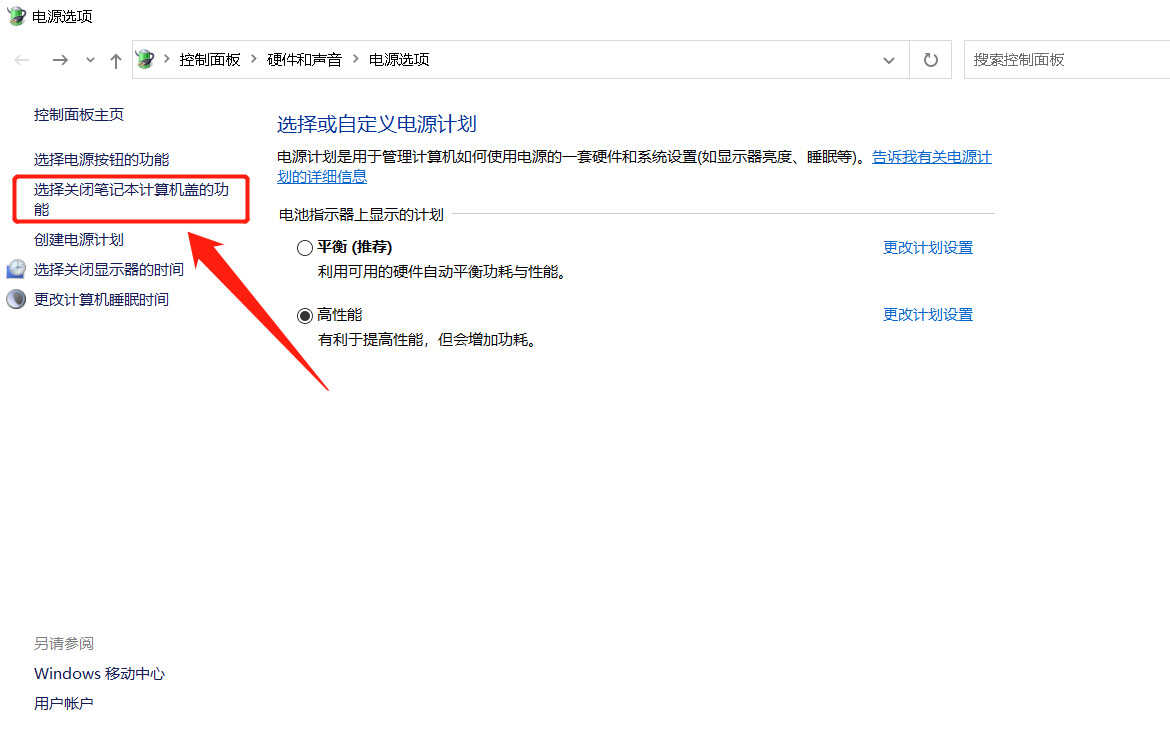Click the 利用可用的硬件自动平衡功耗与性能 description

pos(442,272)
